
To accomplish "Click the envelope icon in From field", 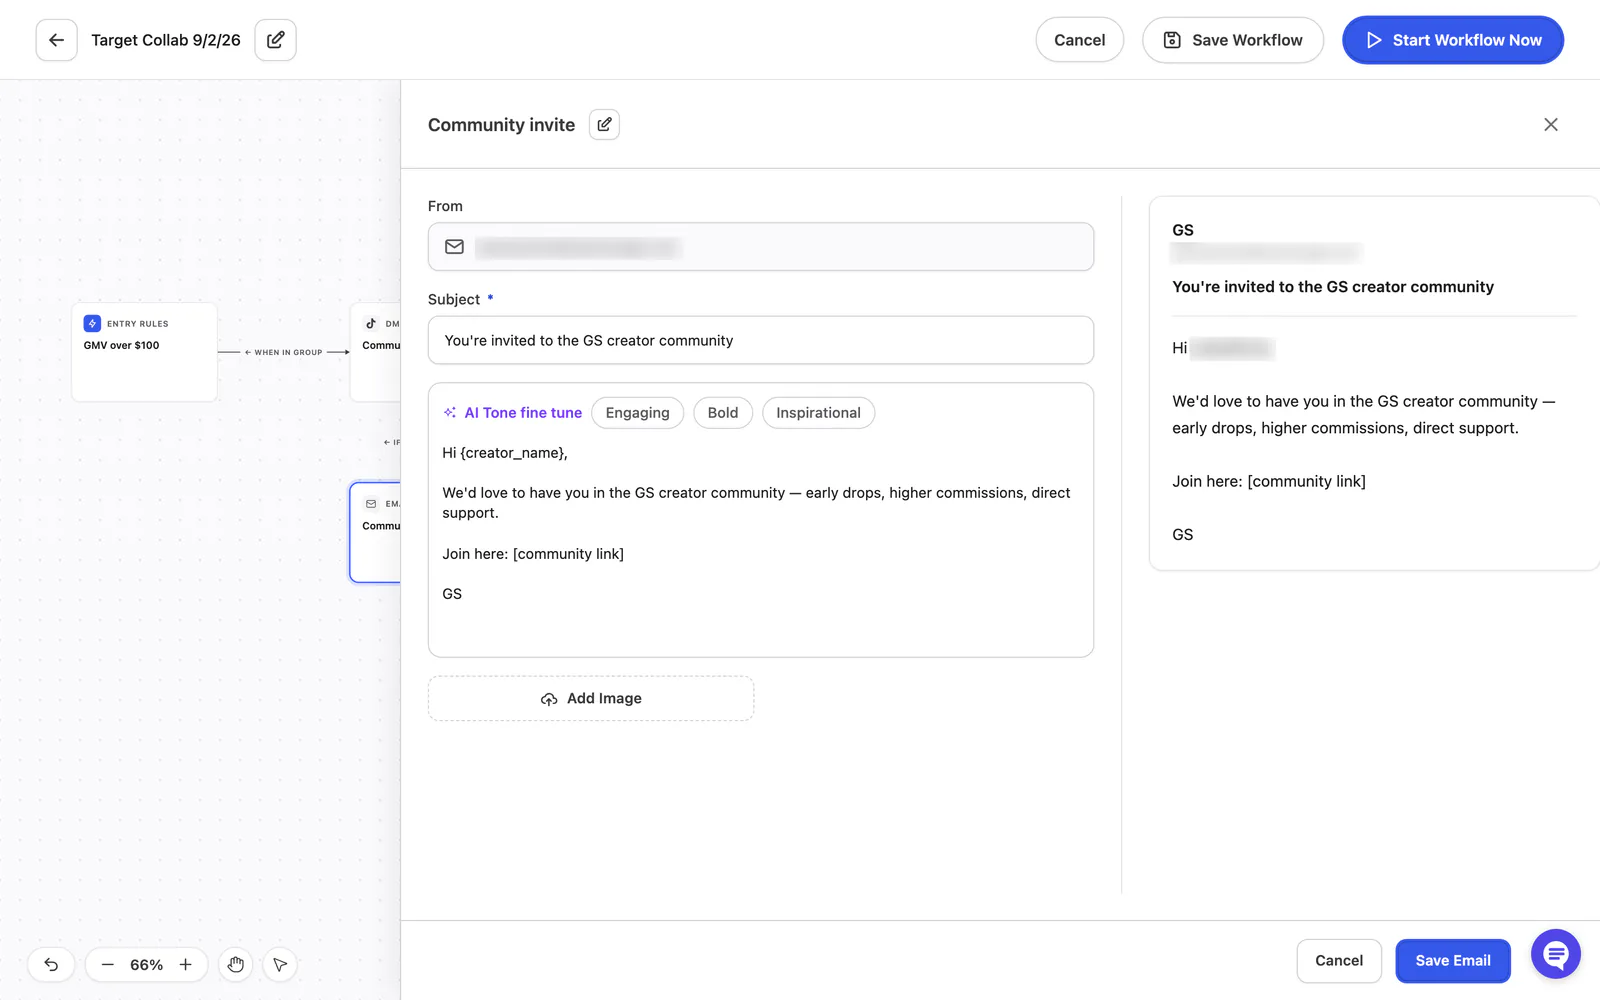I will (454, 247).
